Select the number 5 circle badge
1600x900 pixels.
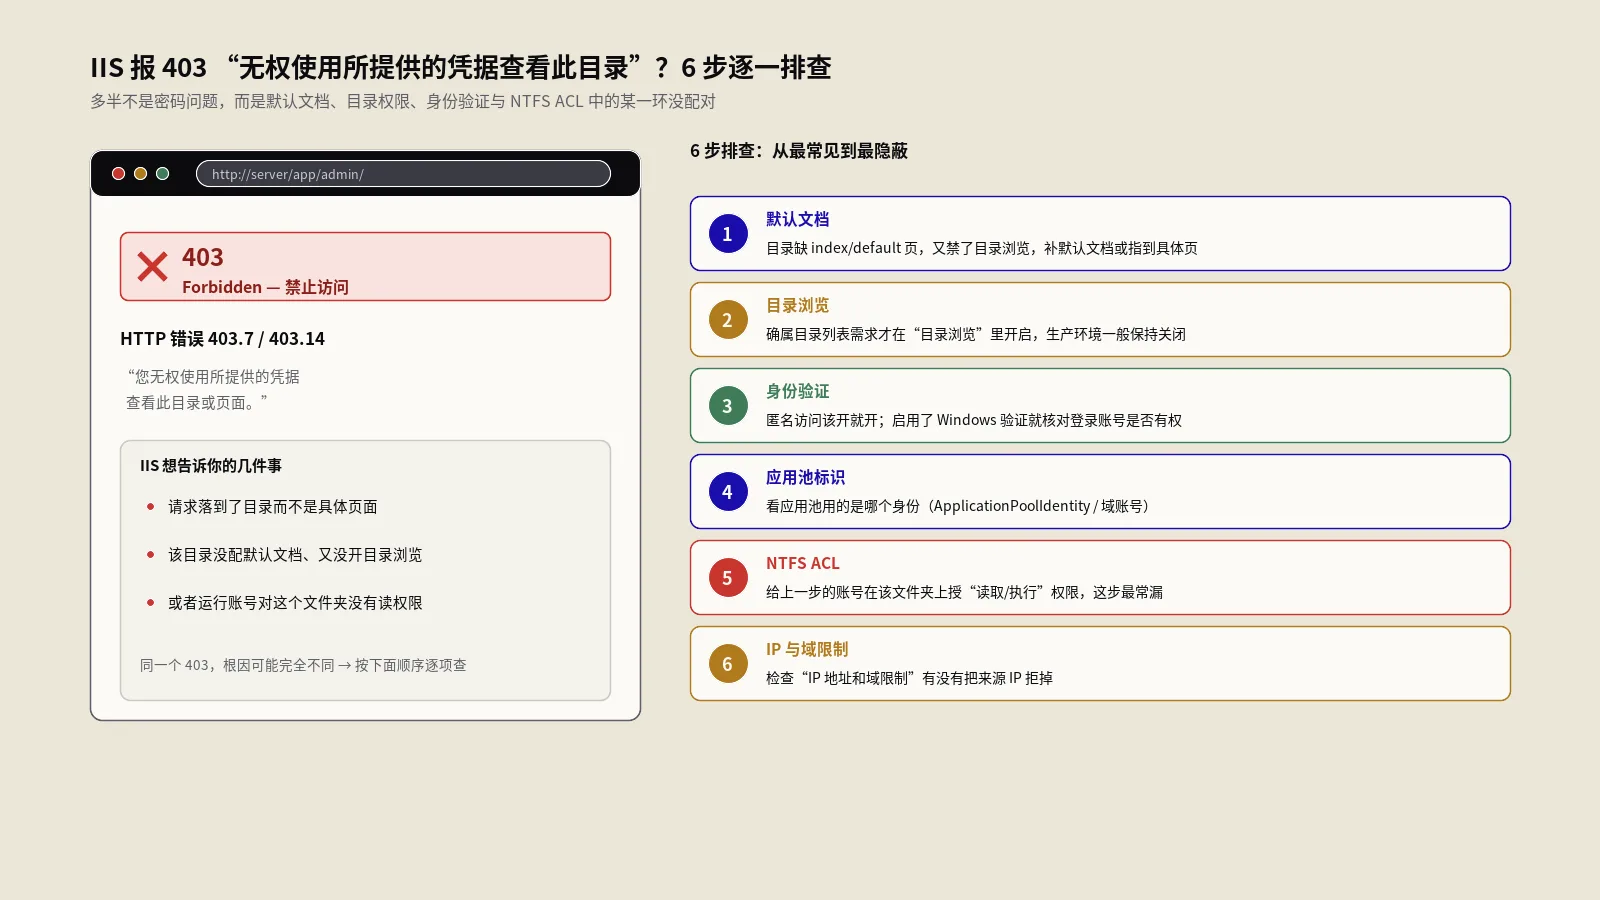(x=728, y=578)
